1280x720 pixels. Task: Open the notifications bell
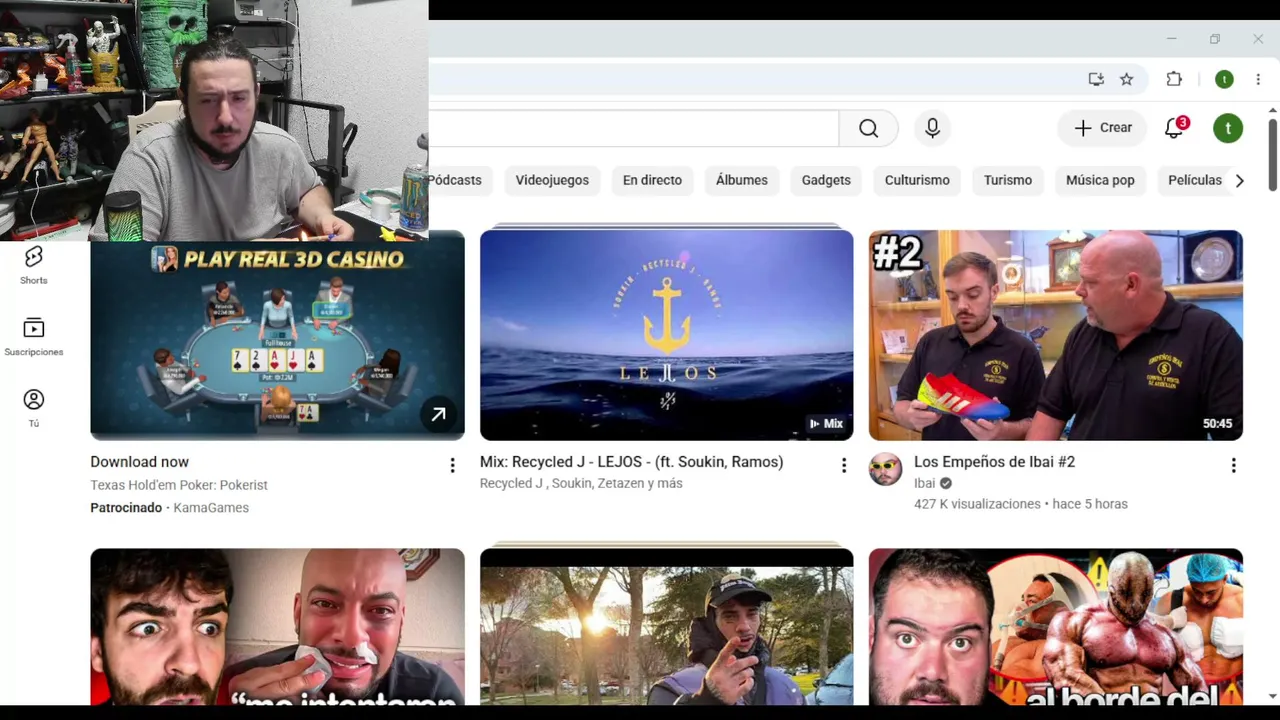[1174, 128]
